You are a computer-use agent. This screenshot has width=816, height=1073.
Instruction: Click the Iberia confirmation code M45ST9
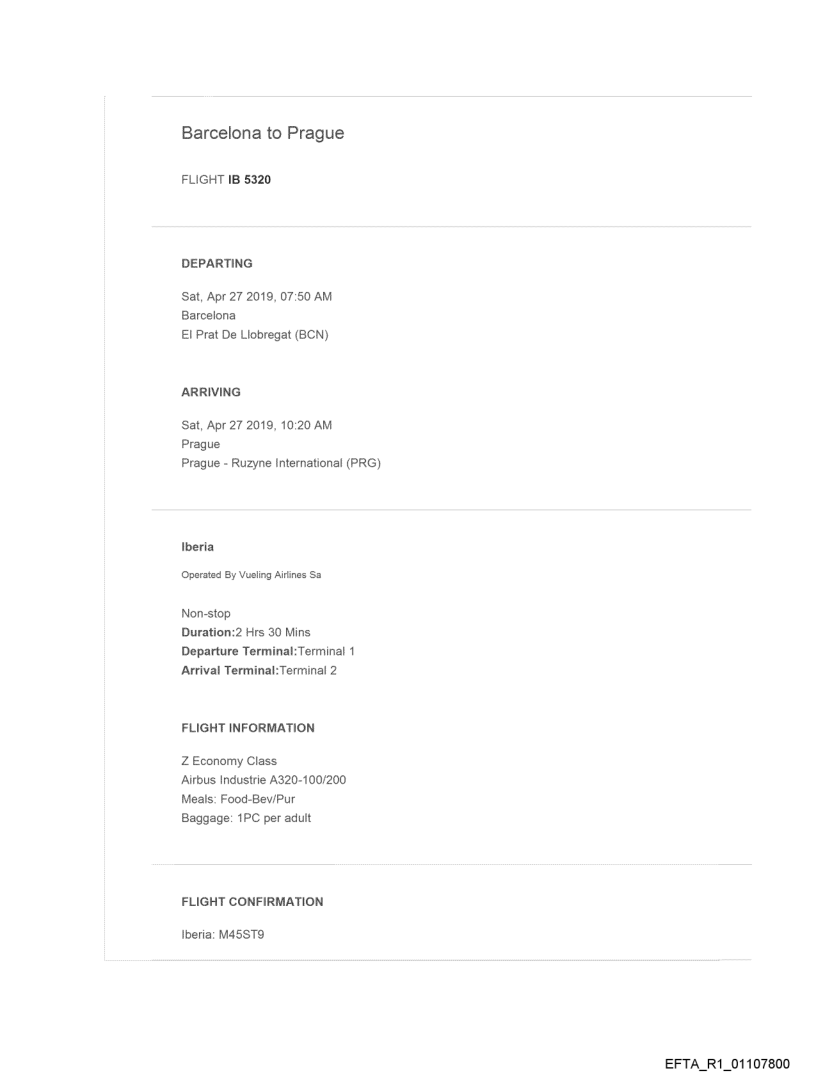(240, 934)
